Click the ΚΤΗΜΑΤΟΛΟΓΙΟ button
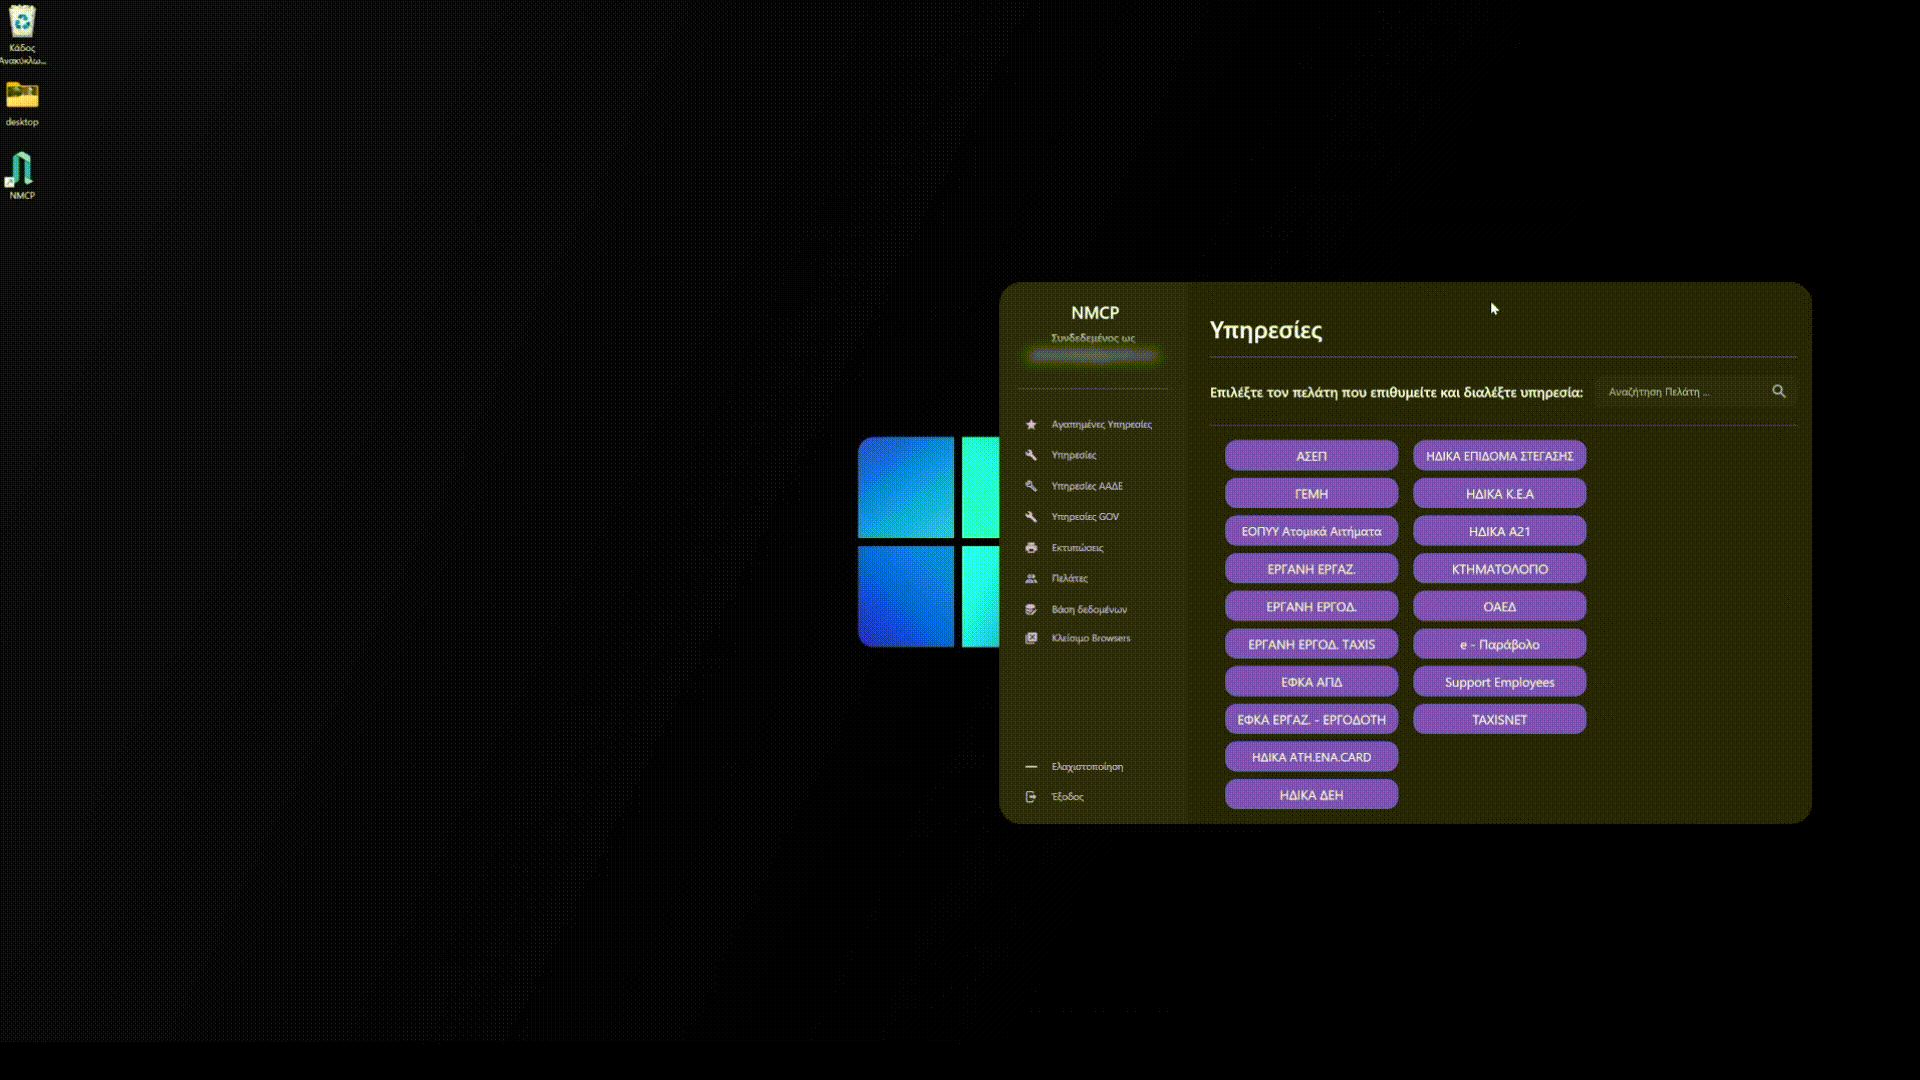 [x=1499, y=569]
